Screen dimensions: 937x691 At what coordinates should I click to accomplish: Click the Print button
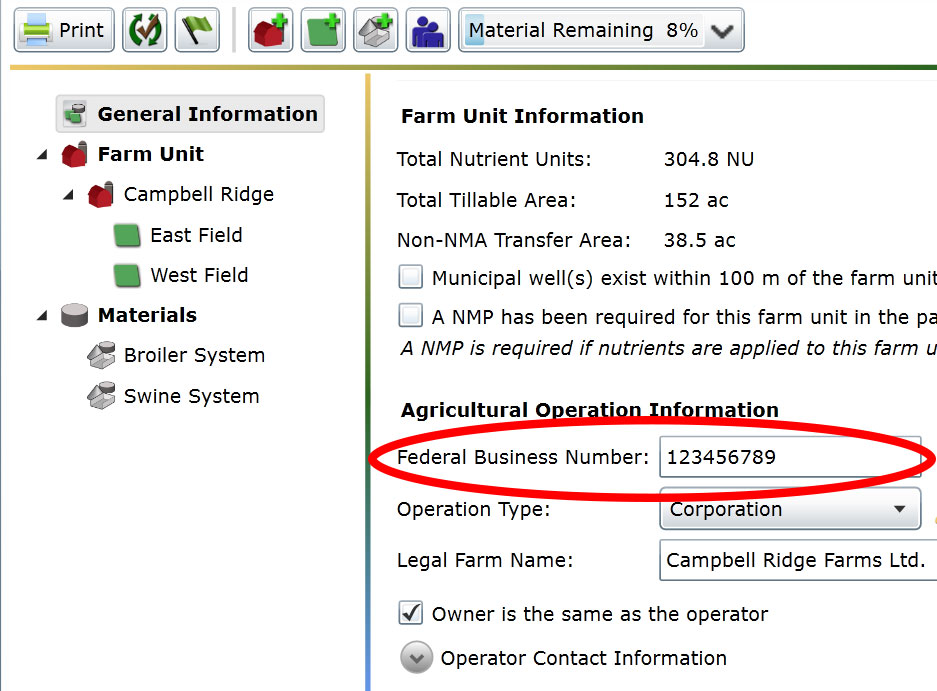[x=63, y=30]
